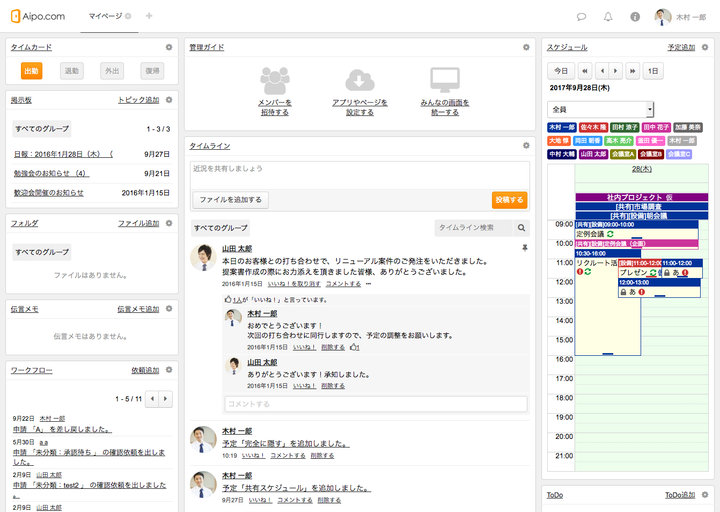
Task: Click the orange 投稿する button
Action: pos(509,200)
